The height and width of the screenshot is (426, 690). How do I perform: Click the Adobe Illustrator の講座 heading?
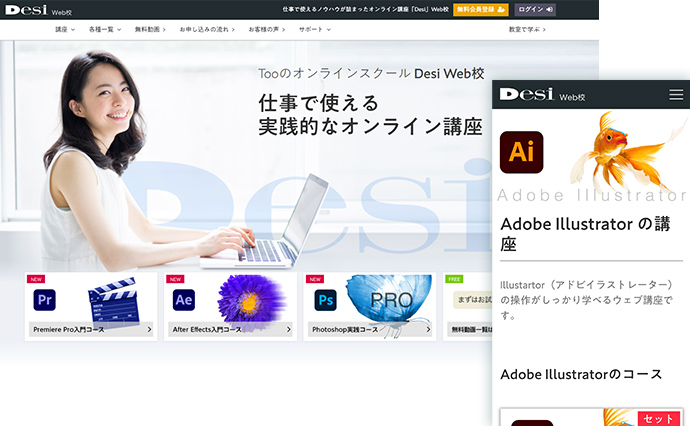tap(585, 234)
